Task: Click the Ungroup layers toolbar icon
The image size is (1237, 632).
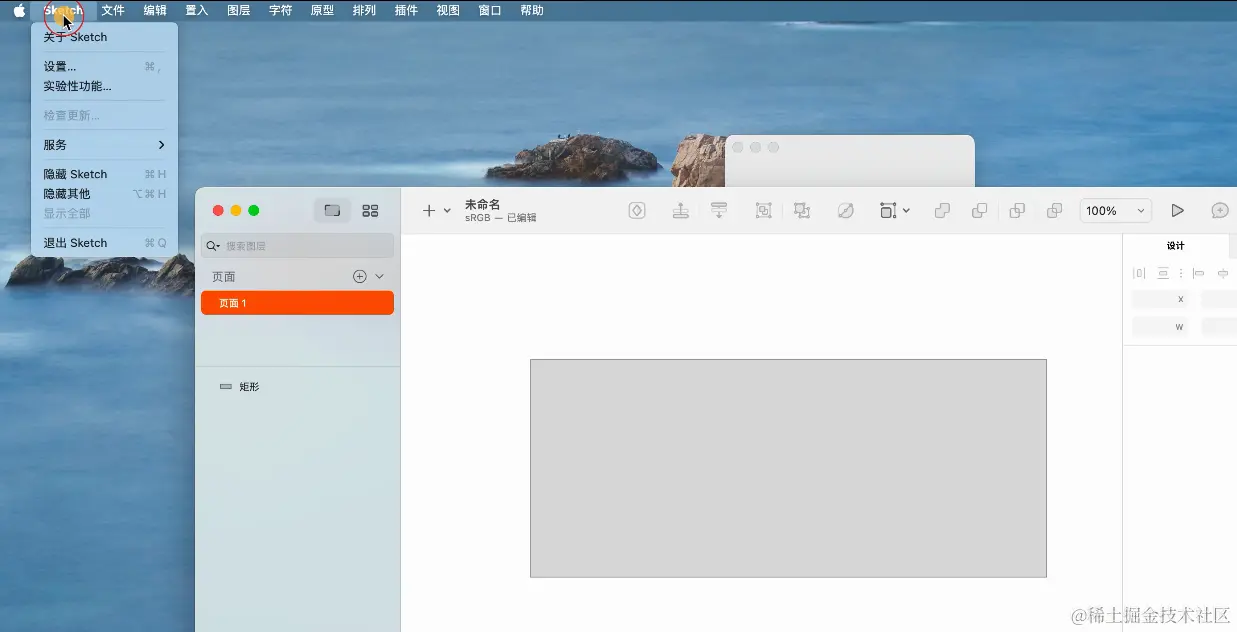Action: (801, 210)
